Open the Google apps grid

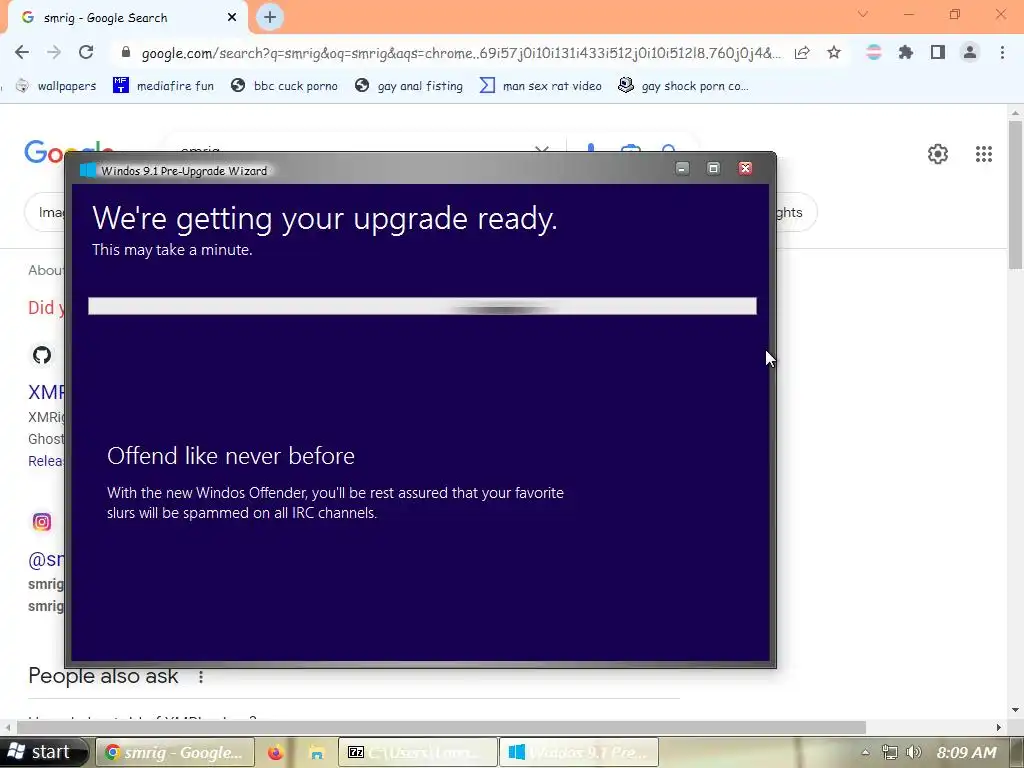point(984,154)
